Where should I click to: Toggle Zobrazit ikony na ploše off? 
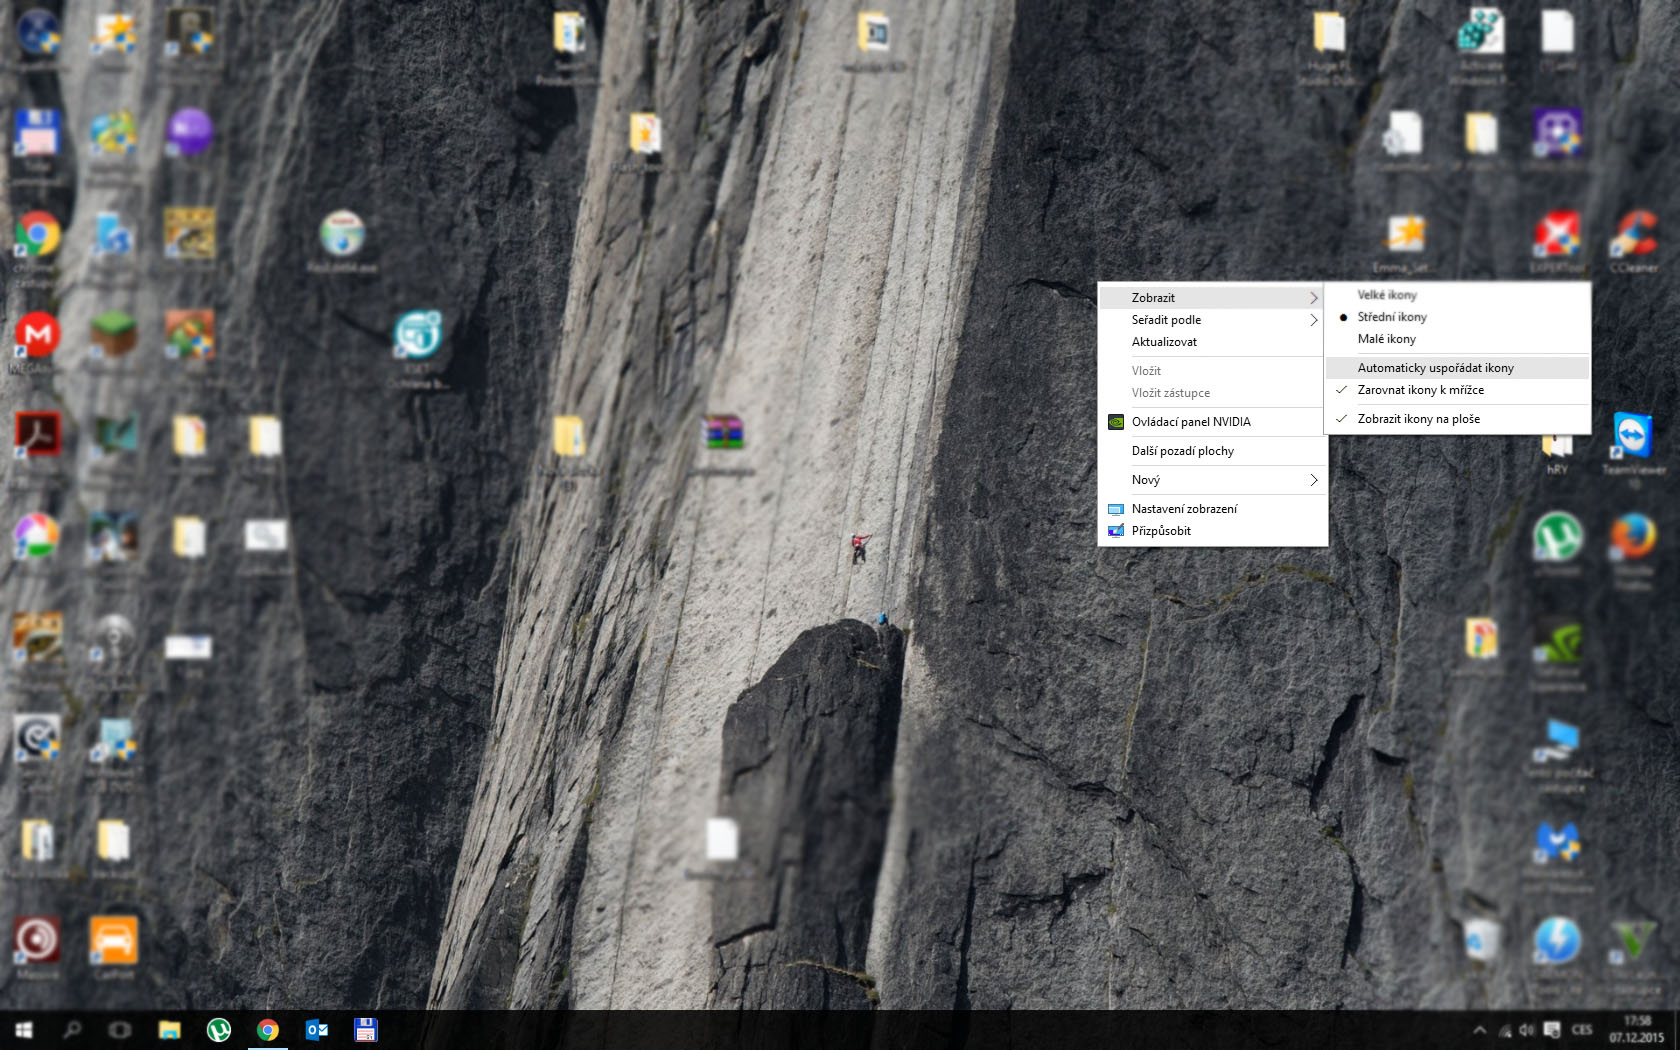1418,419
